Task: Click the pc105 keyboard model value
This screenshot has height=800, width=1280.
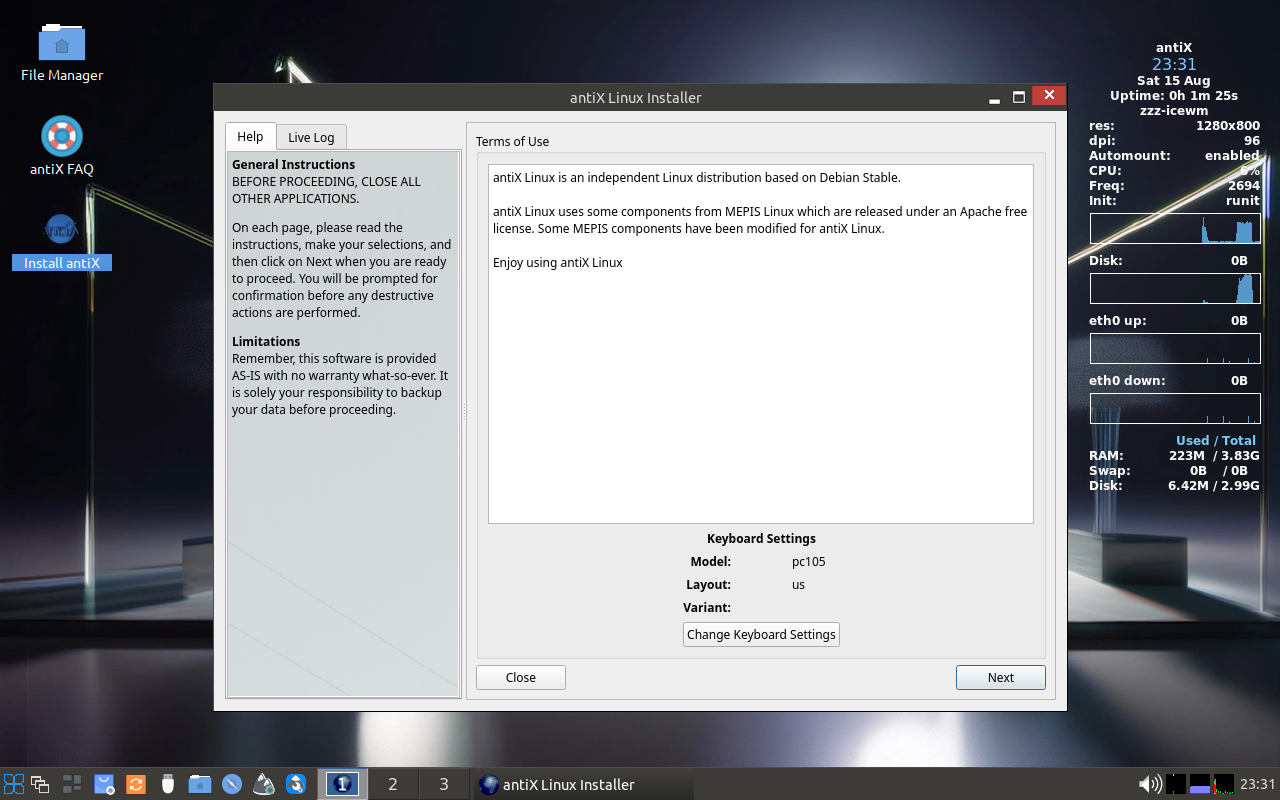Action: point(808,561)
